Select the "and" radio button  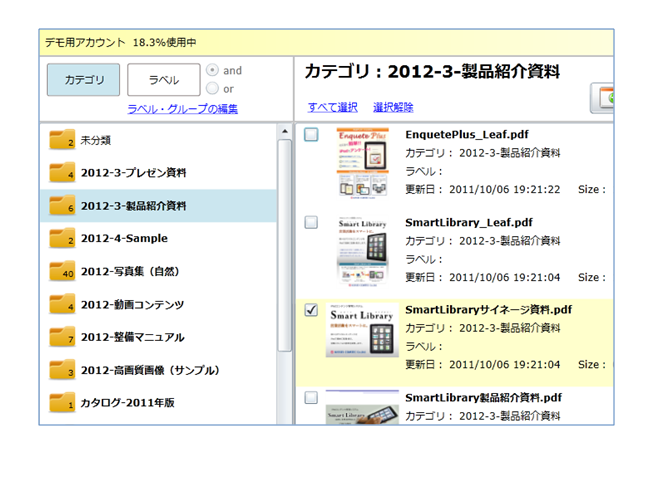coord(212,70)
